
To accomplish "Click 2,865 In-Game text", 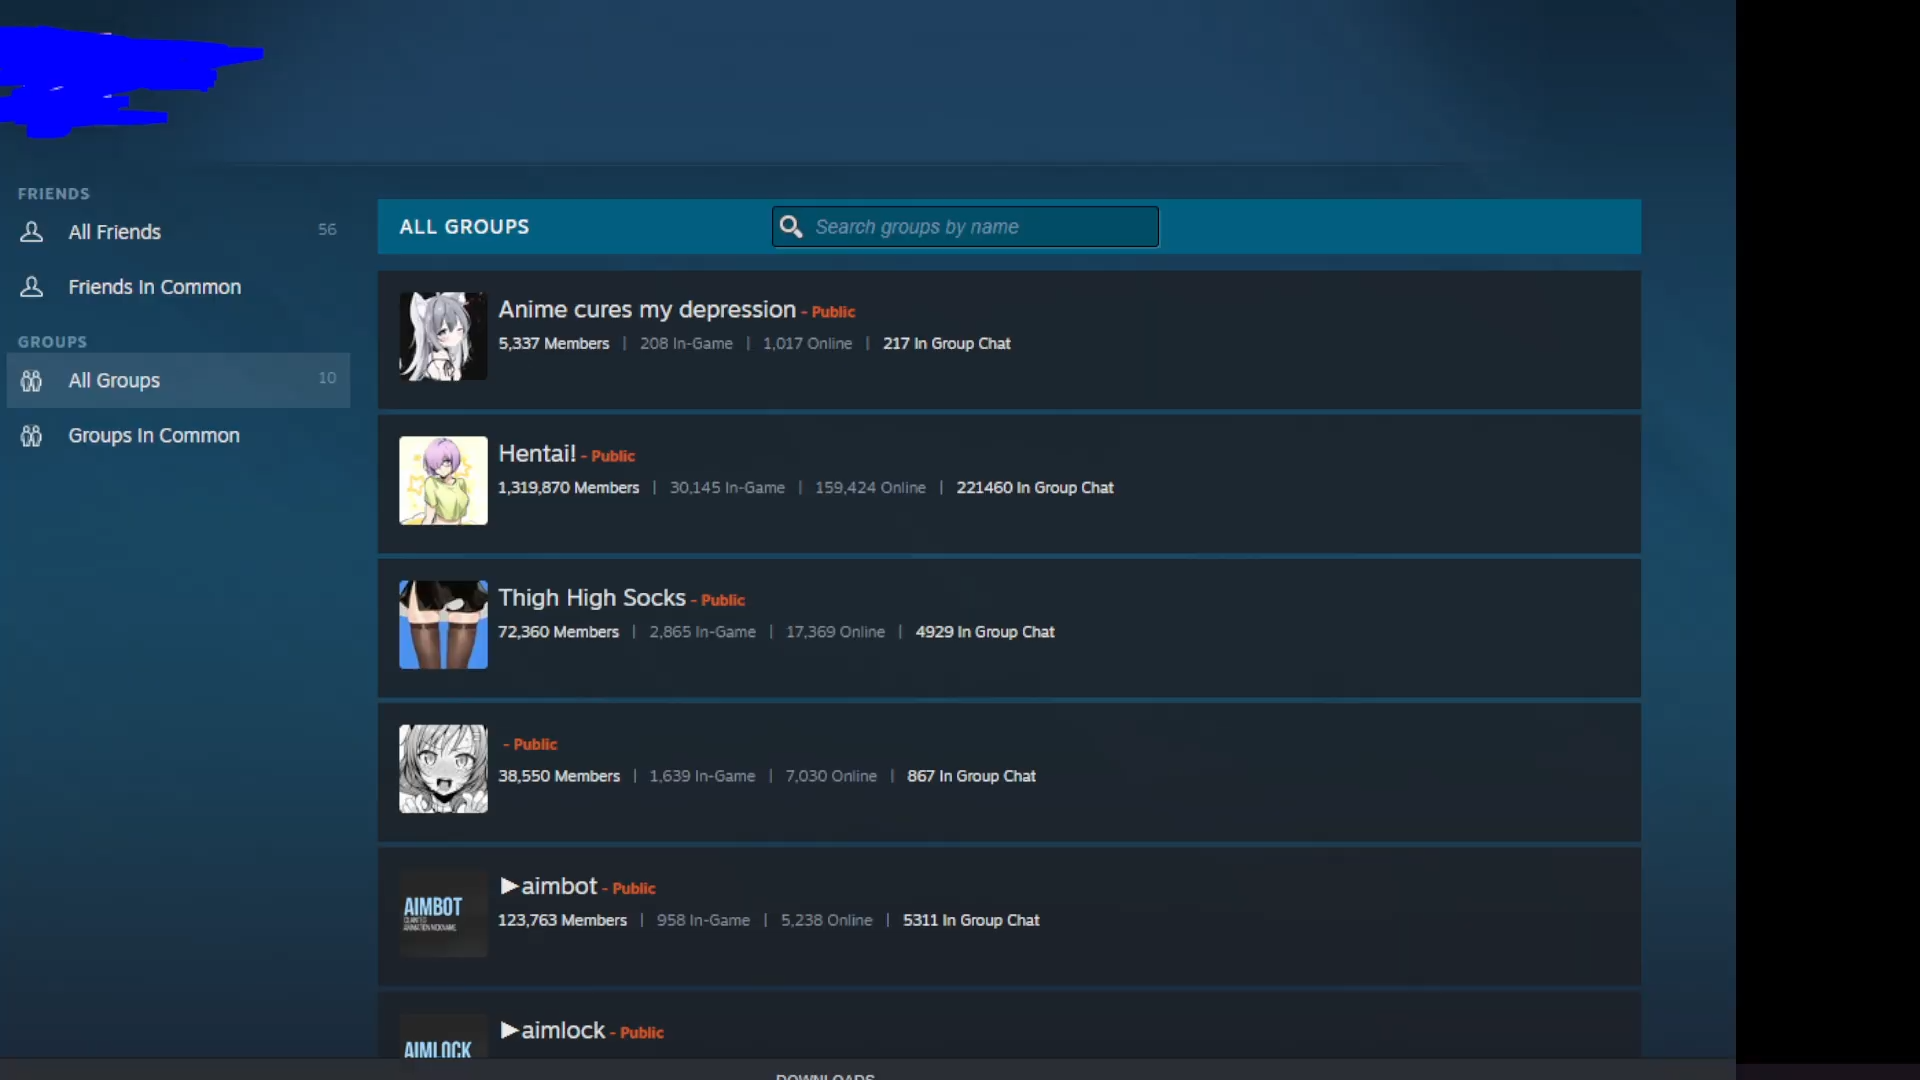I will 703,632.
